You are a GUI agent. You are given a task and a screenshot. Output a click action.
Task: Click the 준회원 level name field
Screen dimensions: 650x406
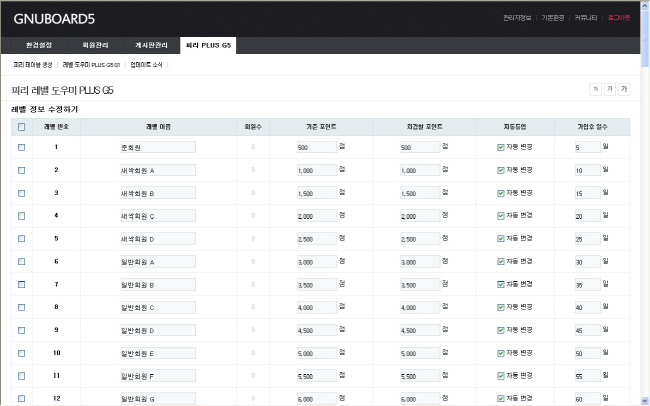(x=157, y=147)
